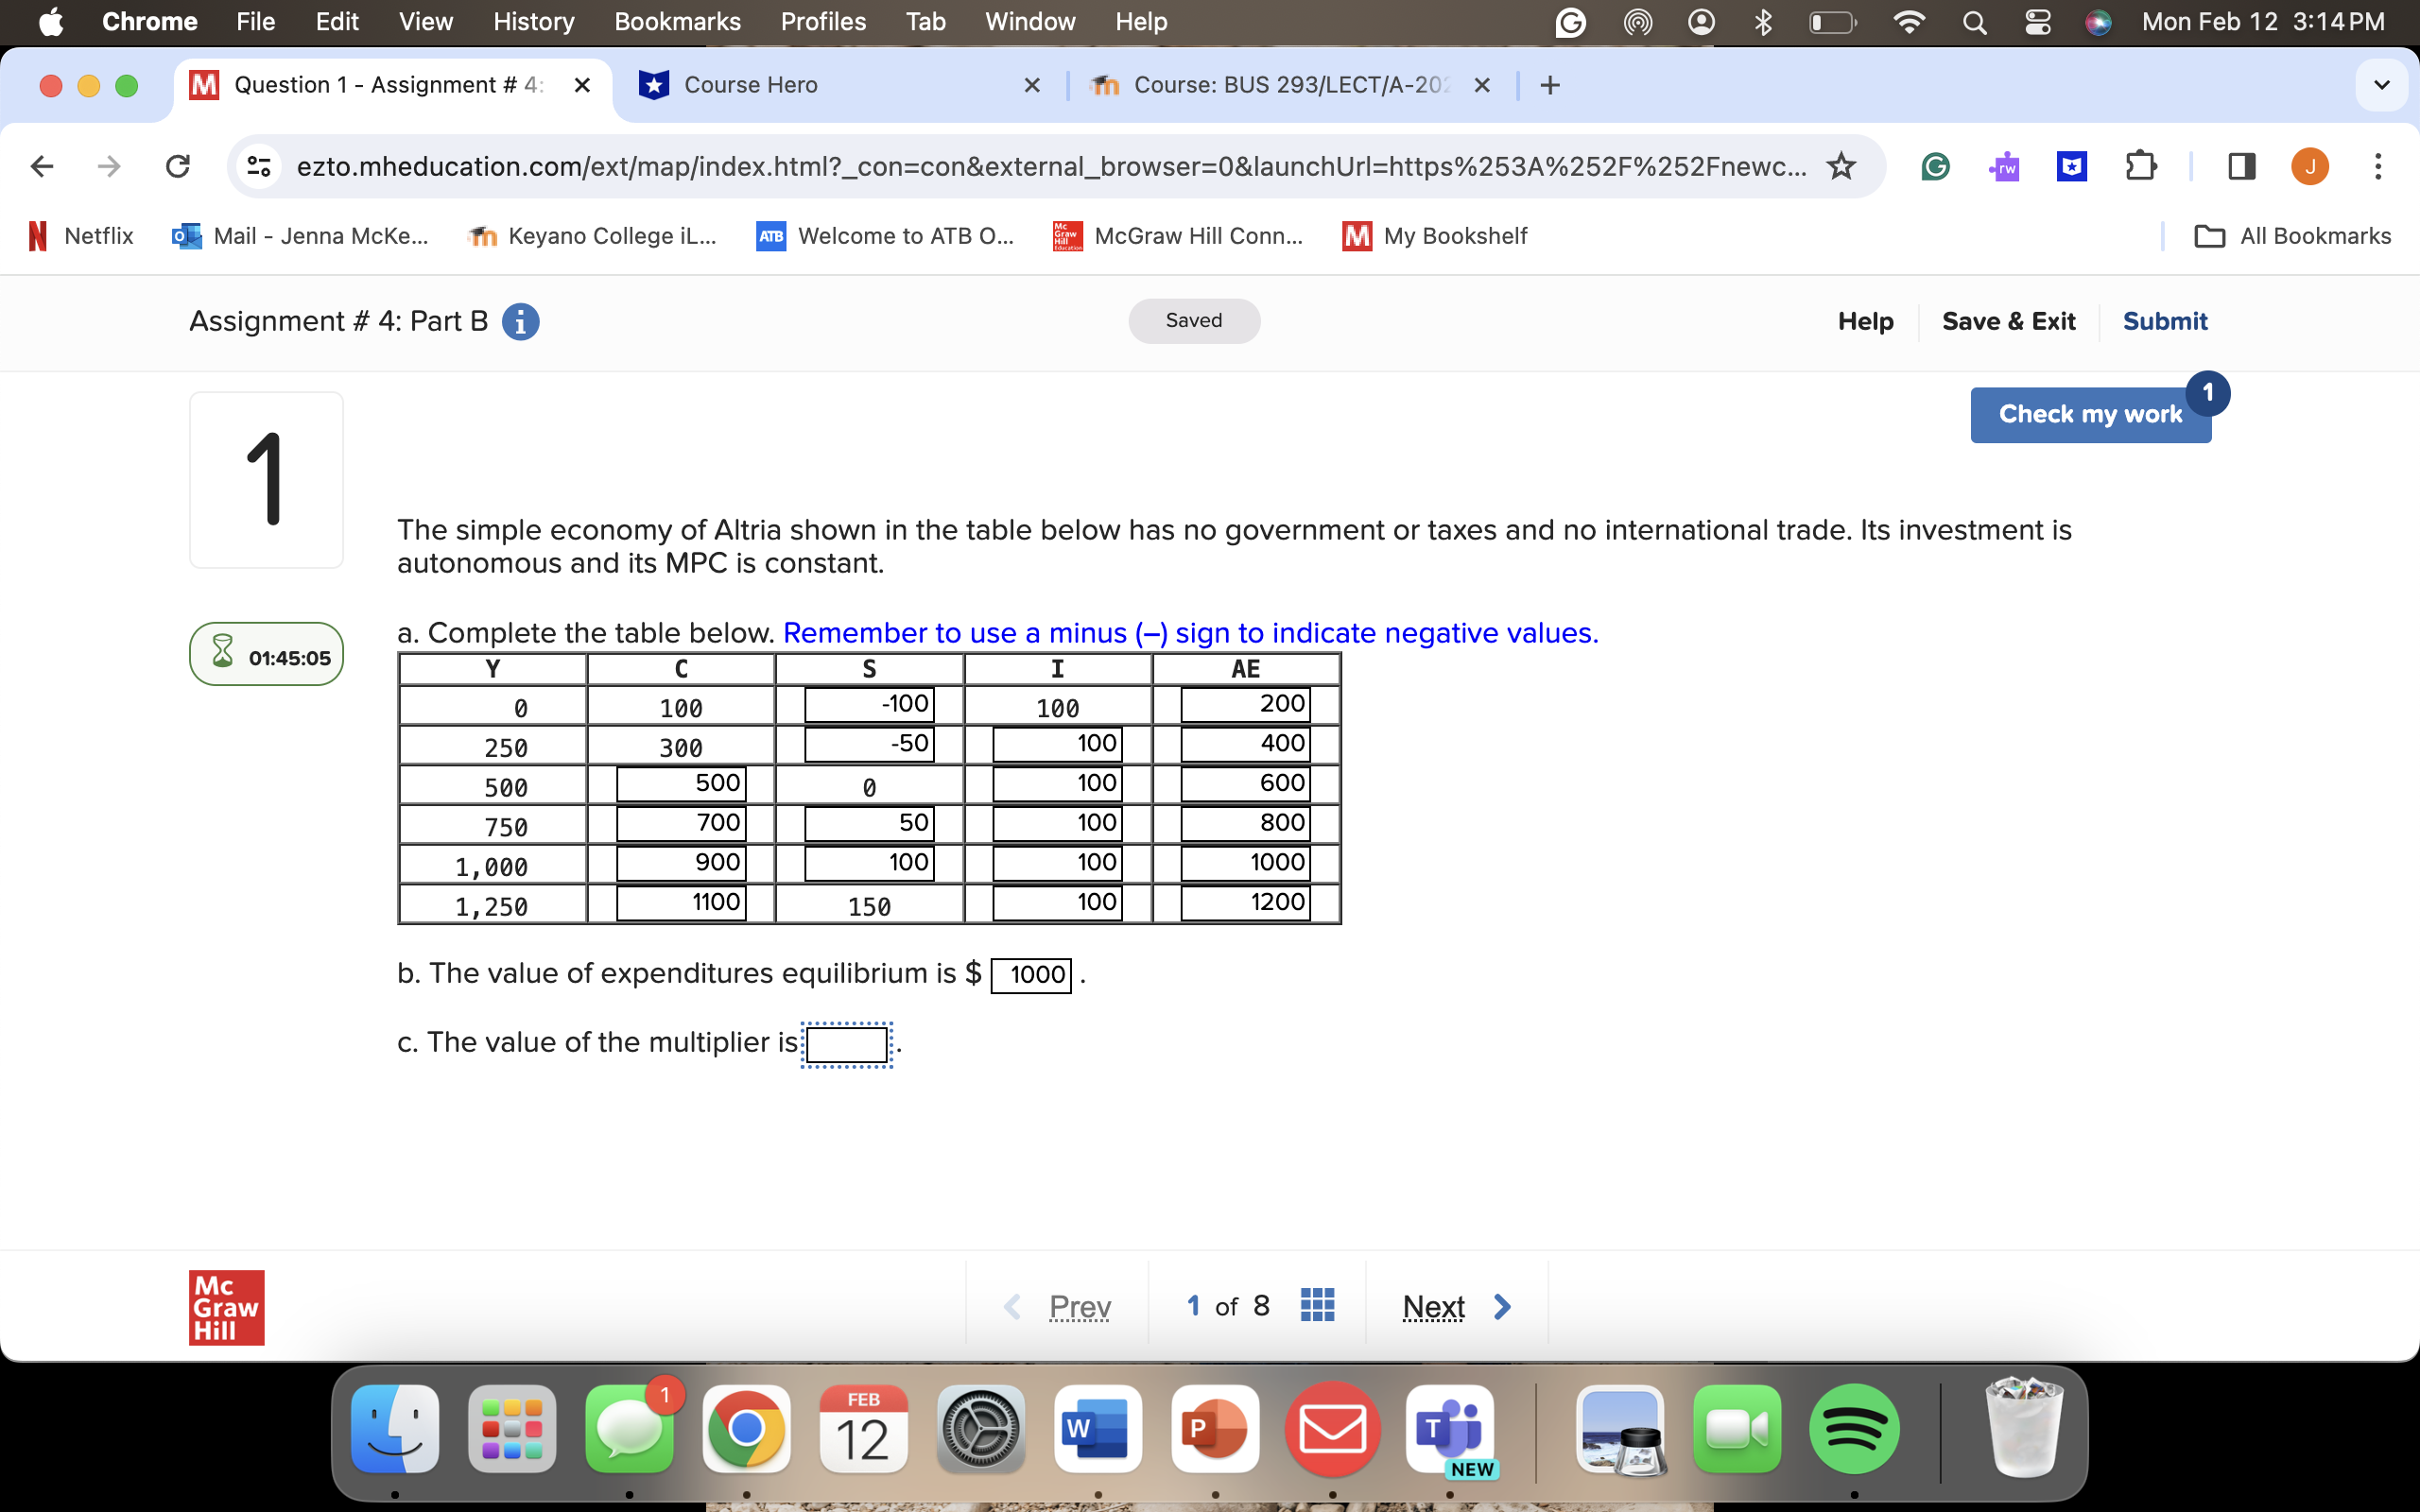Click the page grid icon next to 1 of 8

point(1316,1305)
